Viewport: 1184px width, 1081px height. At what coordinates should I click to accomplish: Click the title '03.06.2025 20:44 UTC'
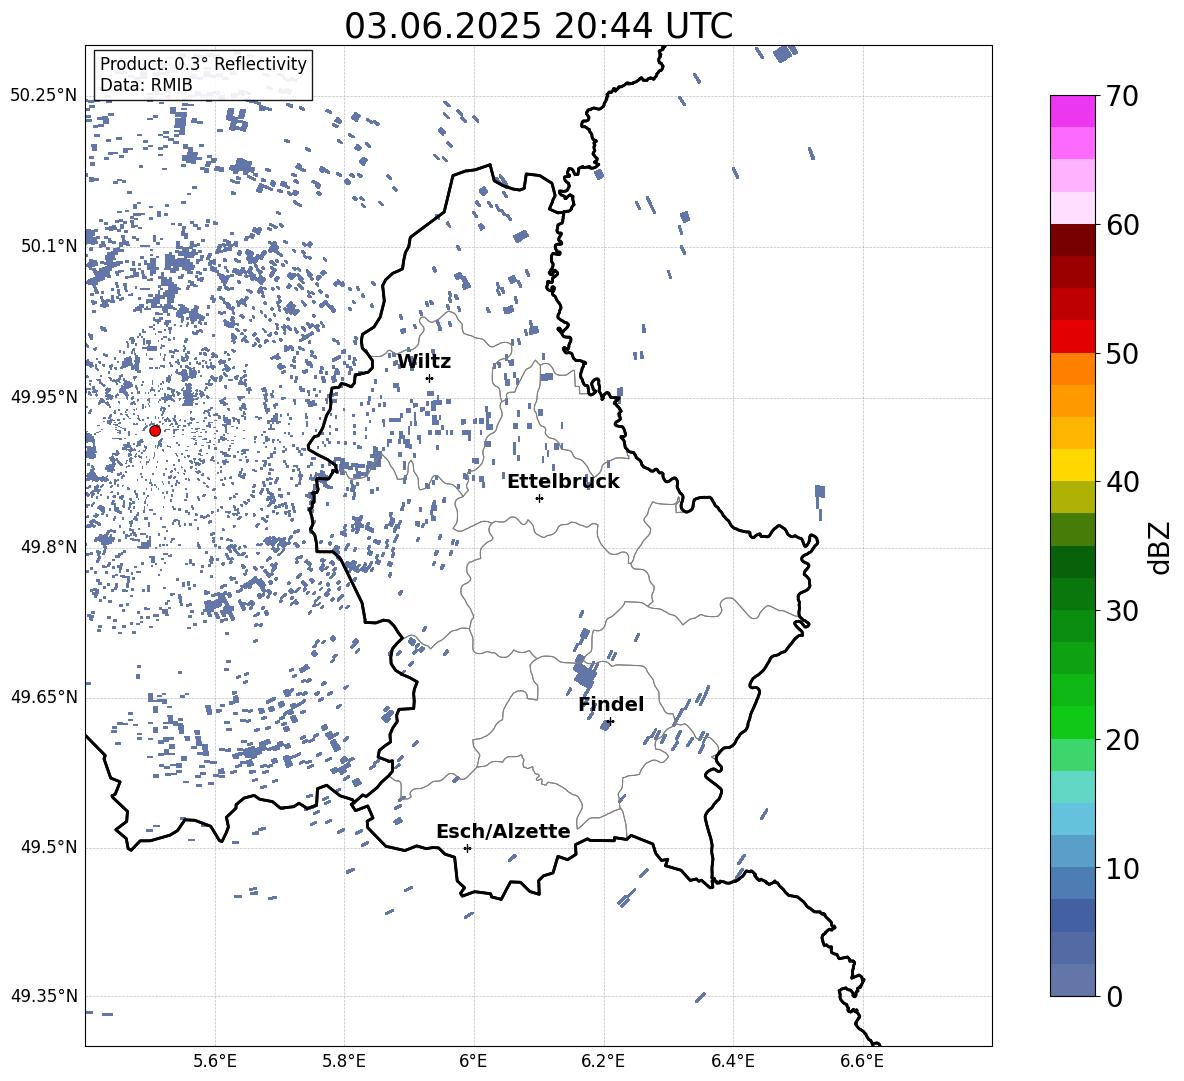coord(538,26)
